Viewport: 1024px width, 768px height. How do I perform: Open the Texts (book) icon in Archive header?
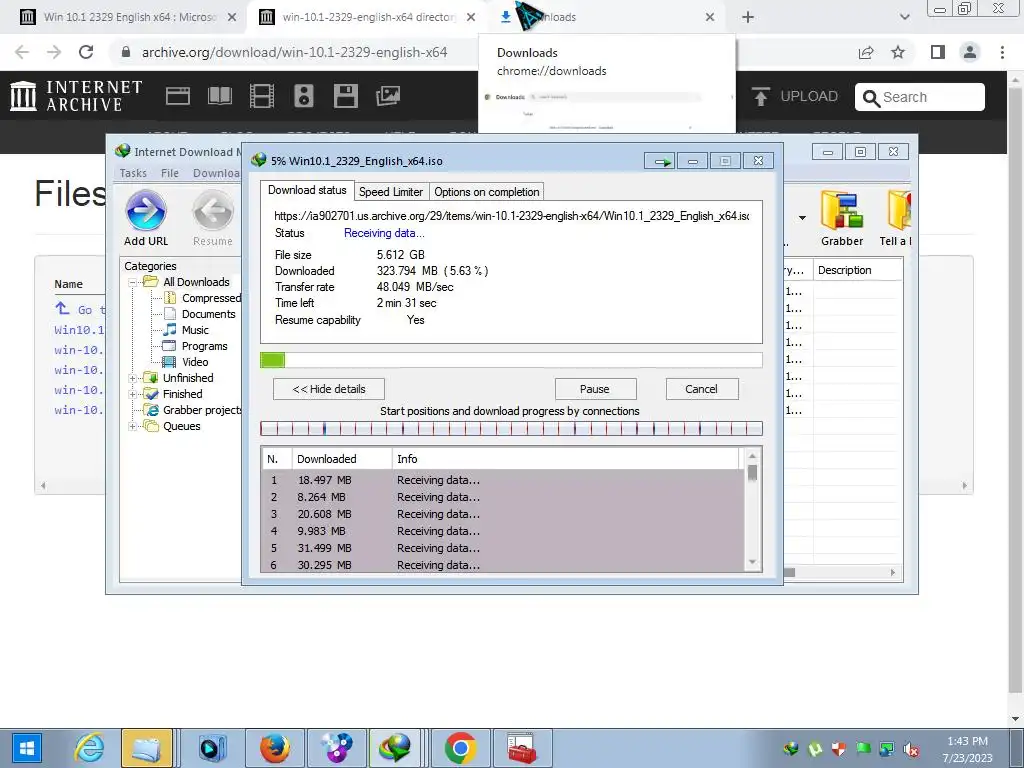(x=219, y=96)
